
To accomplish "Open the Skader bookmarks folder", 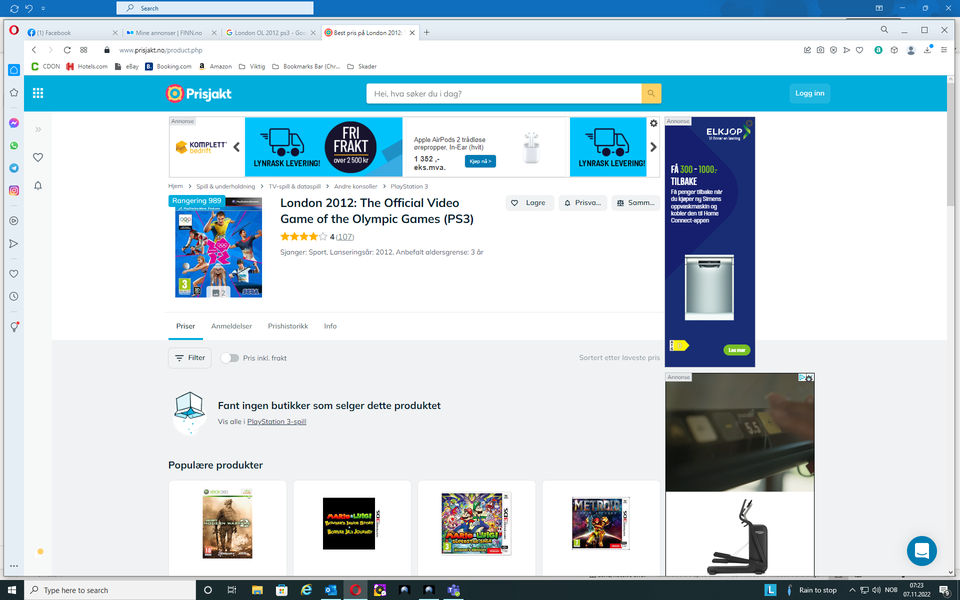I will tap(362, 66).
